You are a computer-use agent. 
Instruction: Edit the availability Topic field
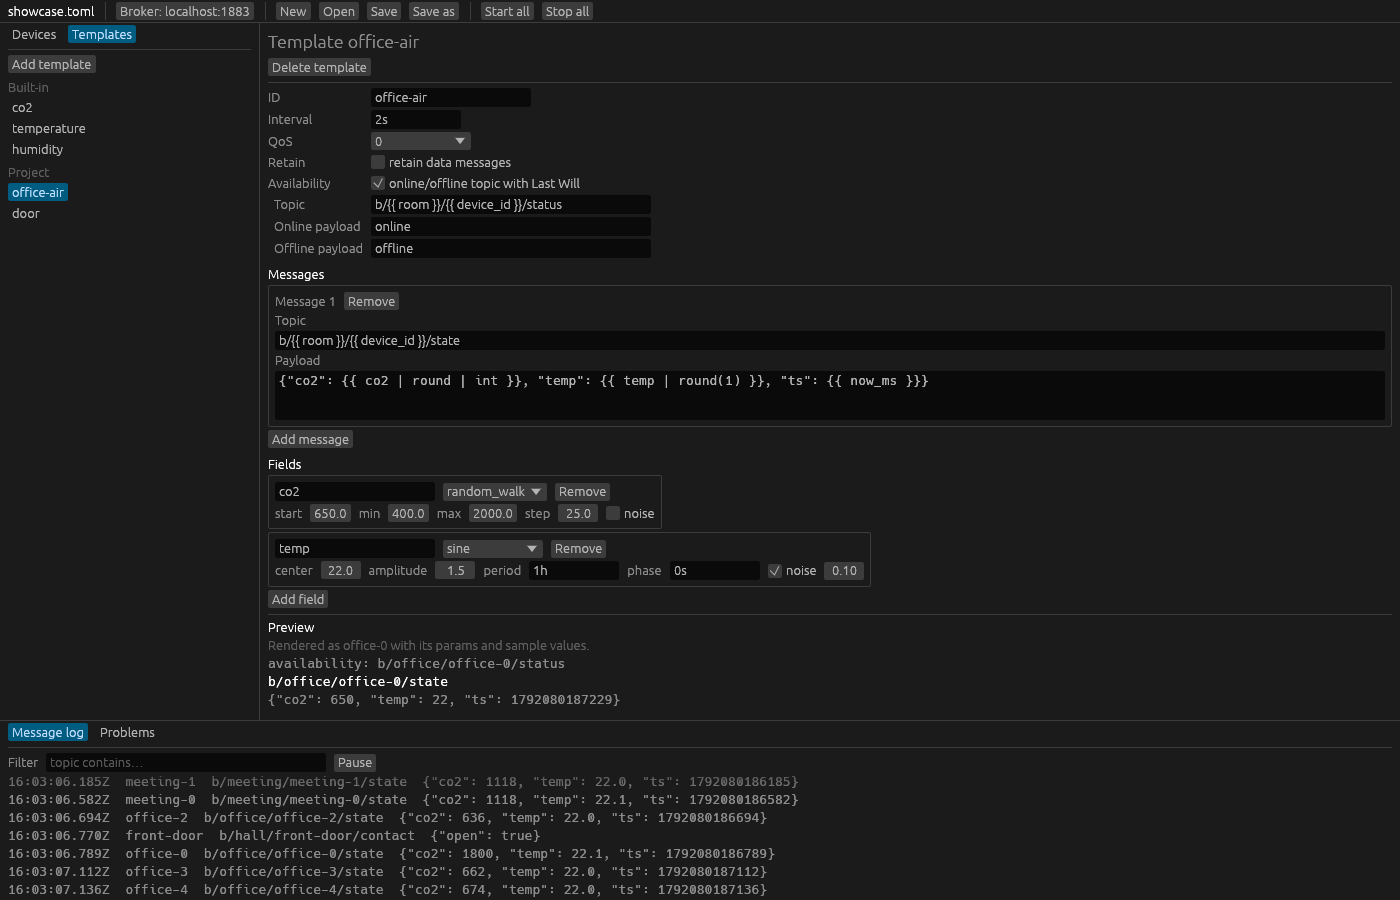point(511,204)
